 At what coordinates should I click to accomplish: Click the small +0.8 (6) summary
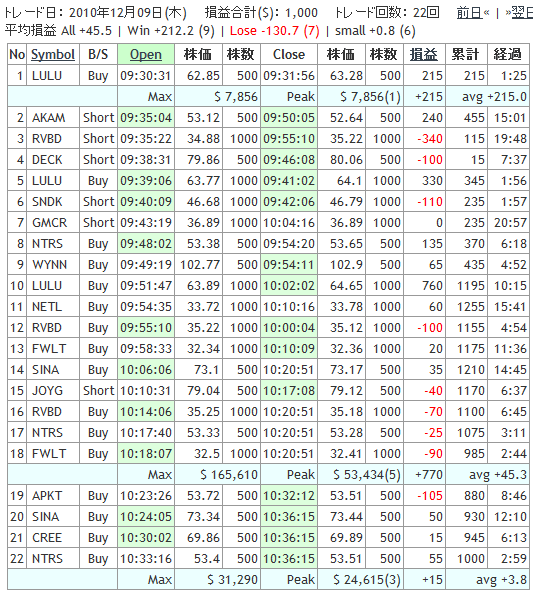click(x=375, y=31)
